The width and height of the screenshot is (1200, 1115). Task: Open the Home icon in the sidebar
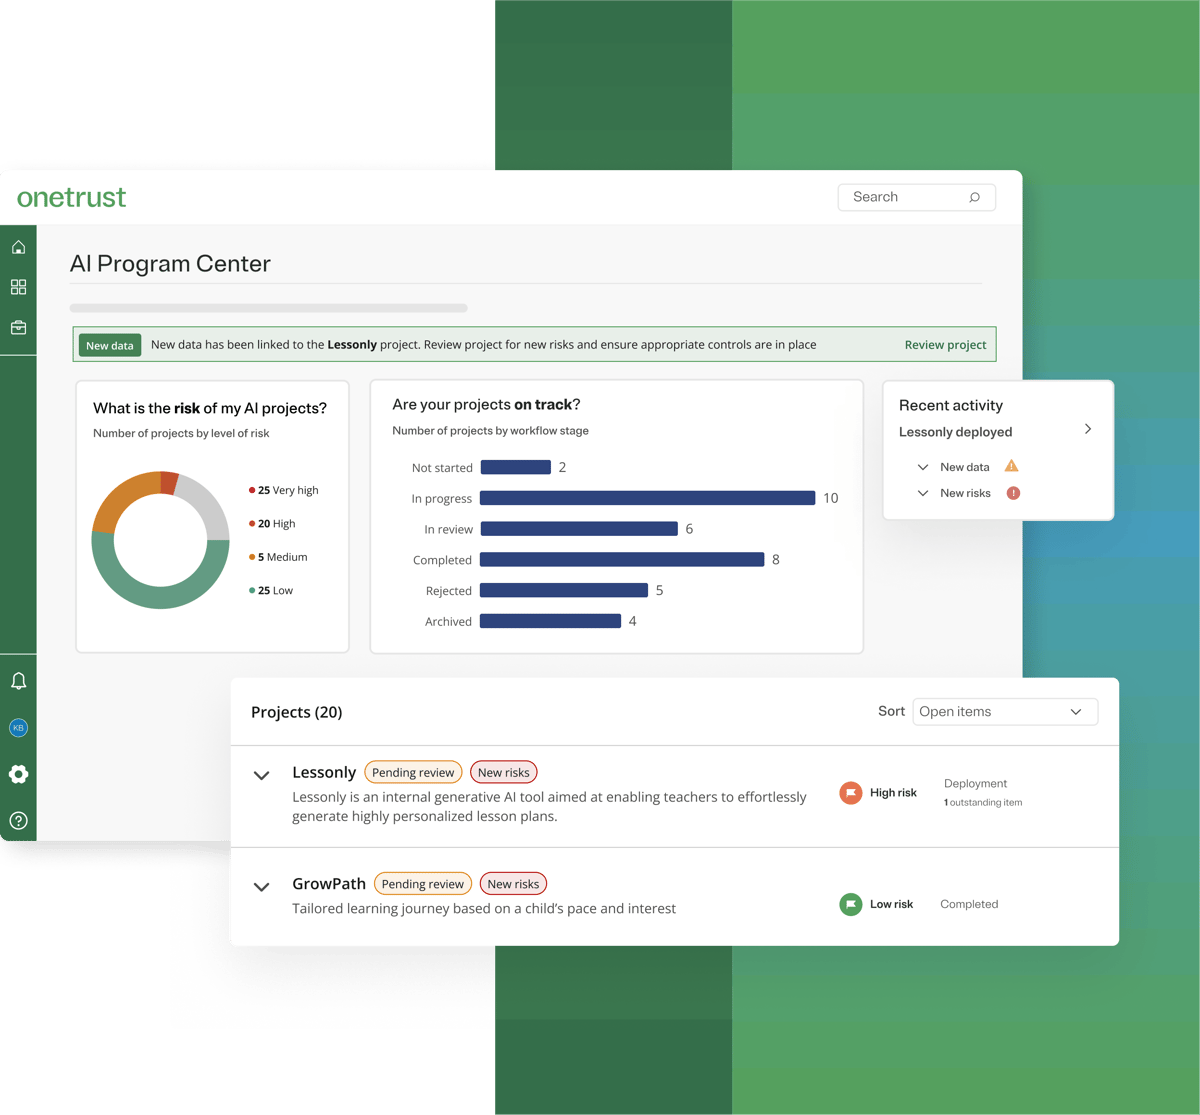(x=18, y=247)
